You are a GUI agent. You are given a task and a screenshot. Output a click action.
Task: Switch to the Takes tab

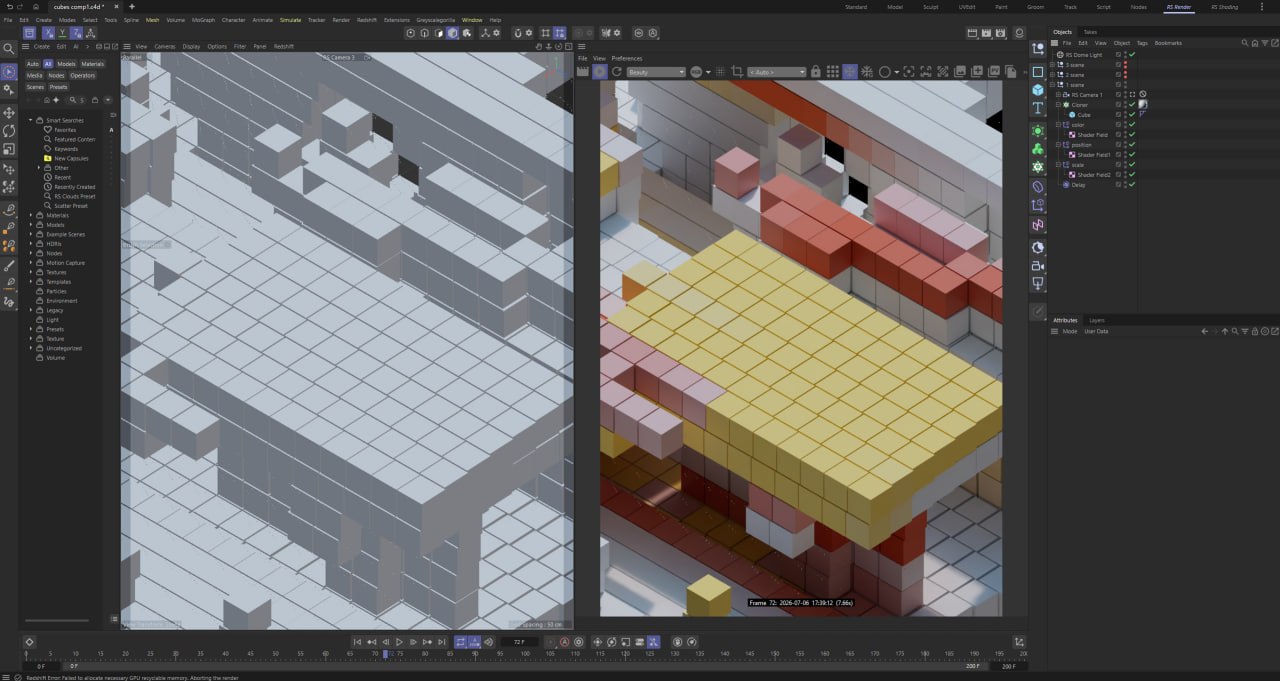click(1090, 32)
